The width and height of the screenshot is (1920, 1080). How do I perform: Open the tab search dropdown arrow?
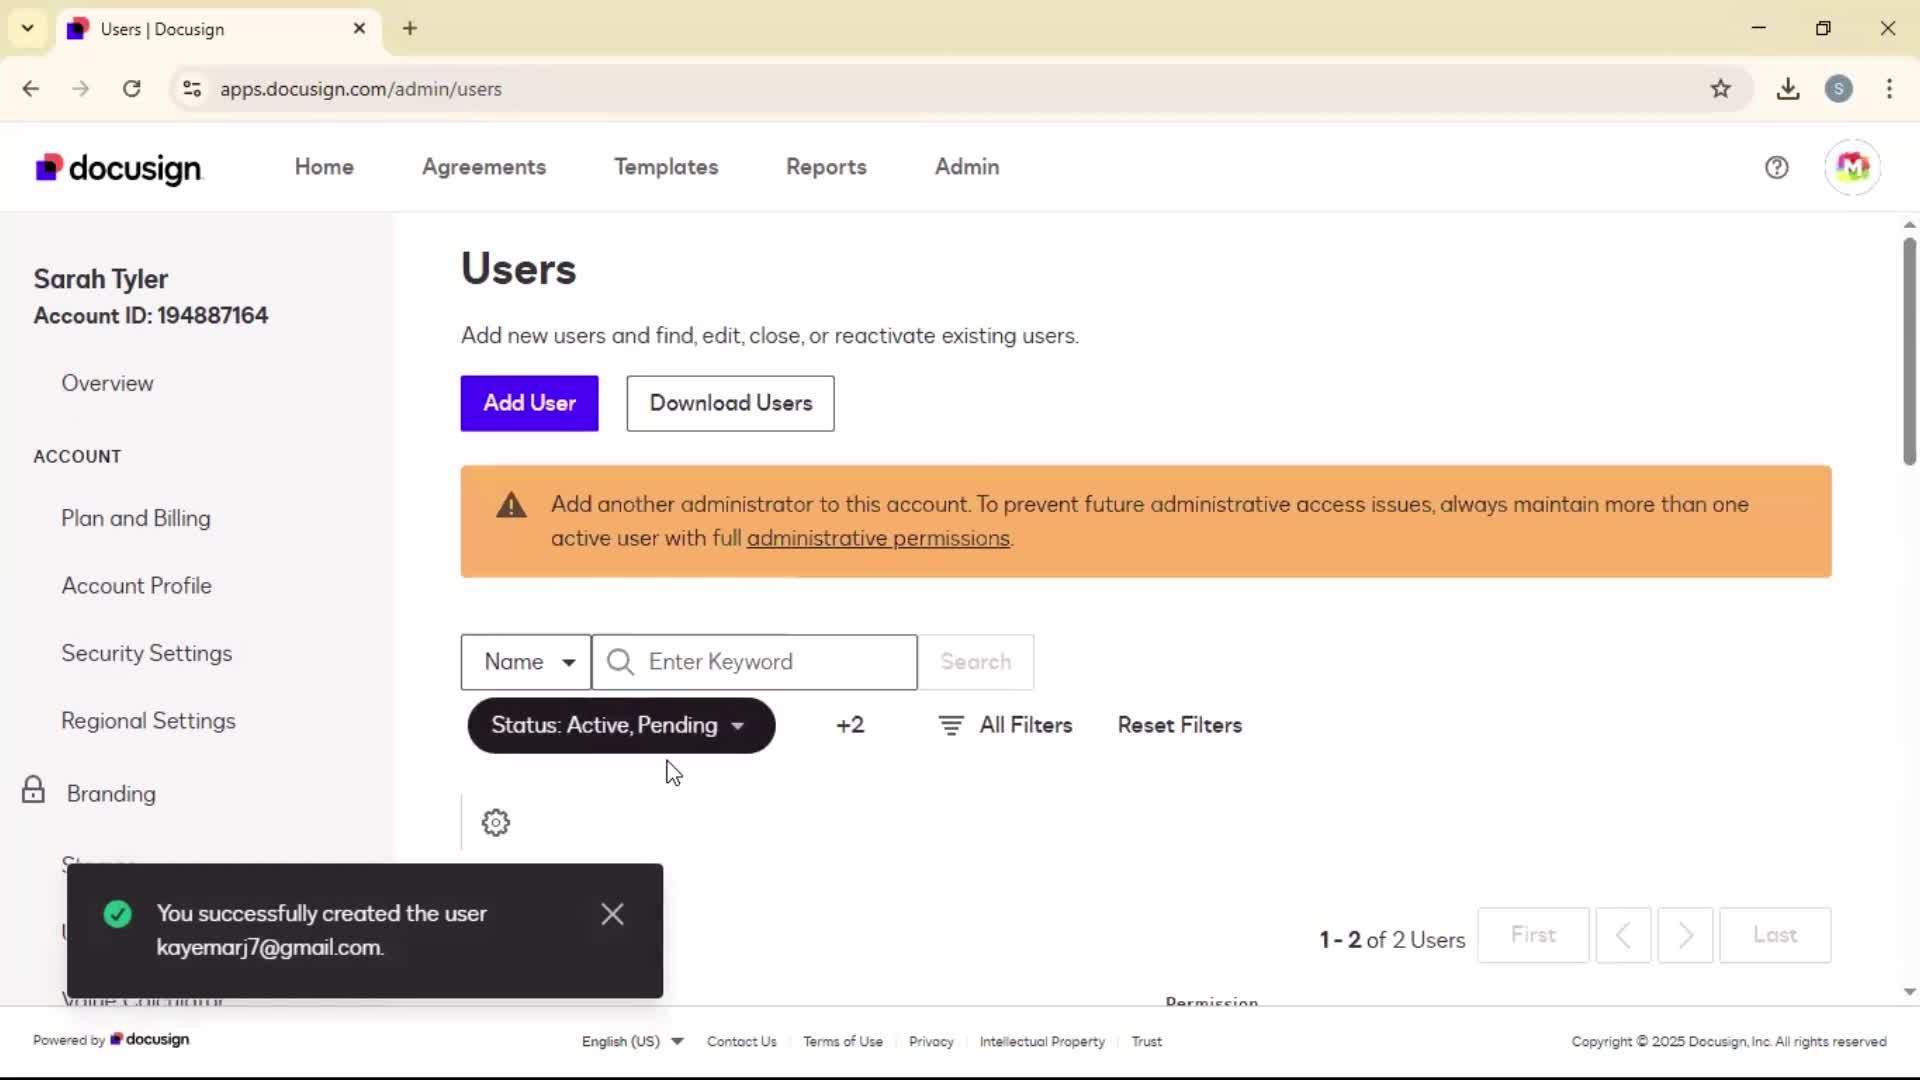[27, 28]
